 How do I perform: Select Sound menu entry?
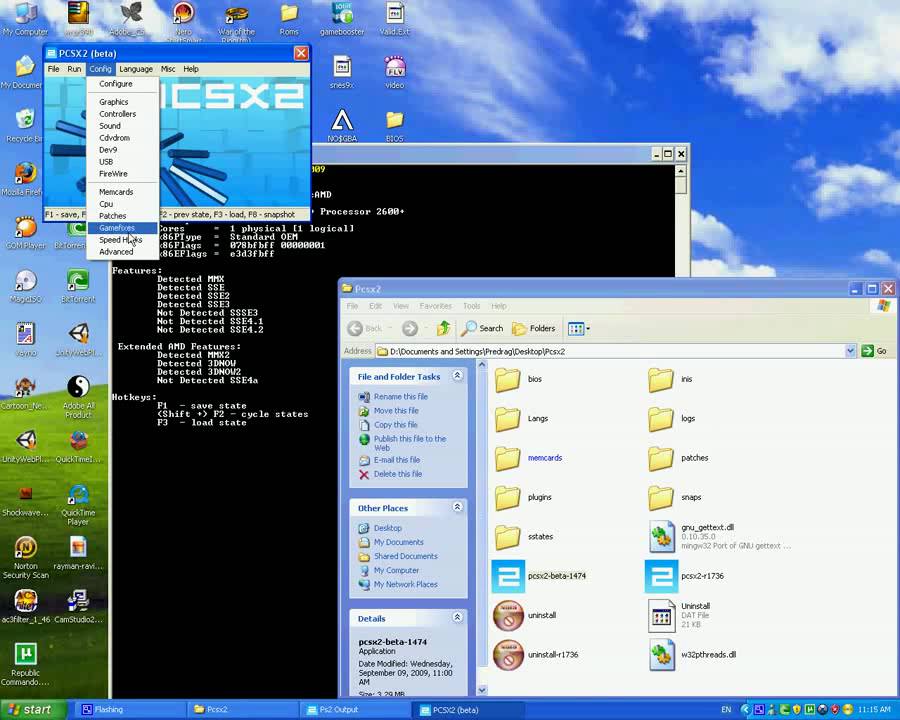110,126
